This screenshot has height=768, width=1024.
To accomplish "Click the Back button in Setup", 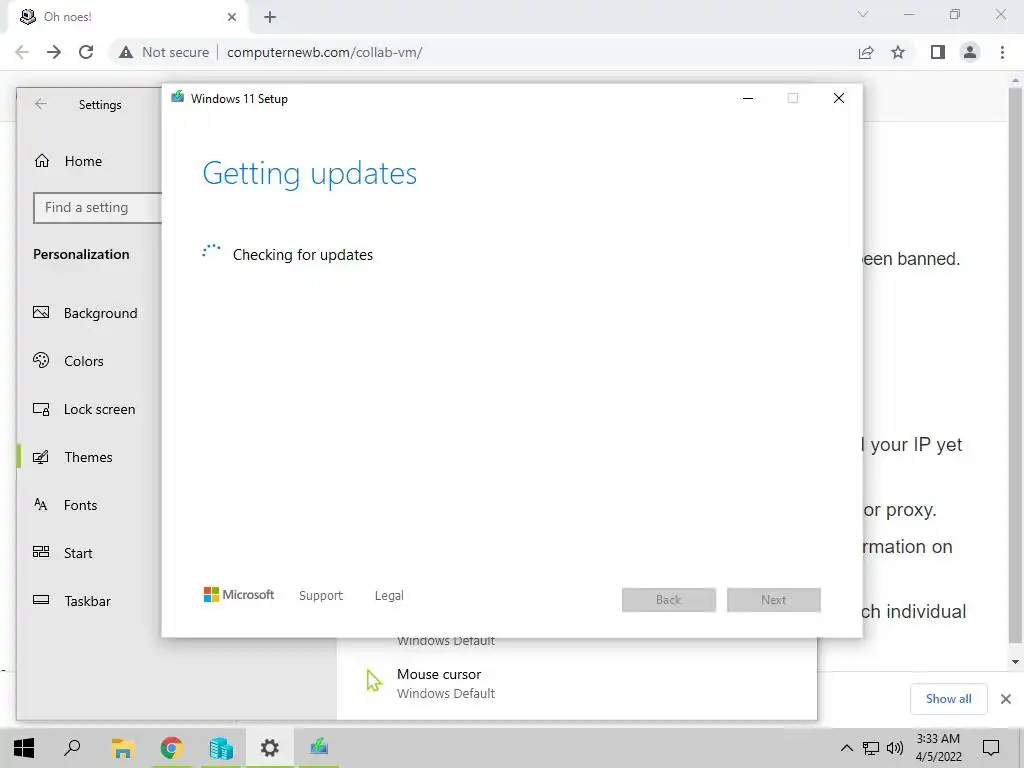I will [669, 600].
